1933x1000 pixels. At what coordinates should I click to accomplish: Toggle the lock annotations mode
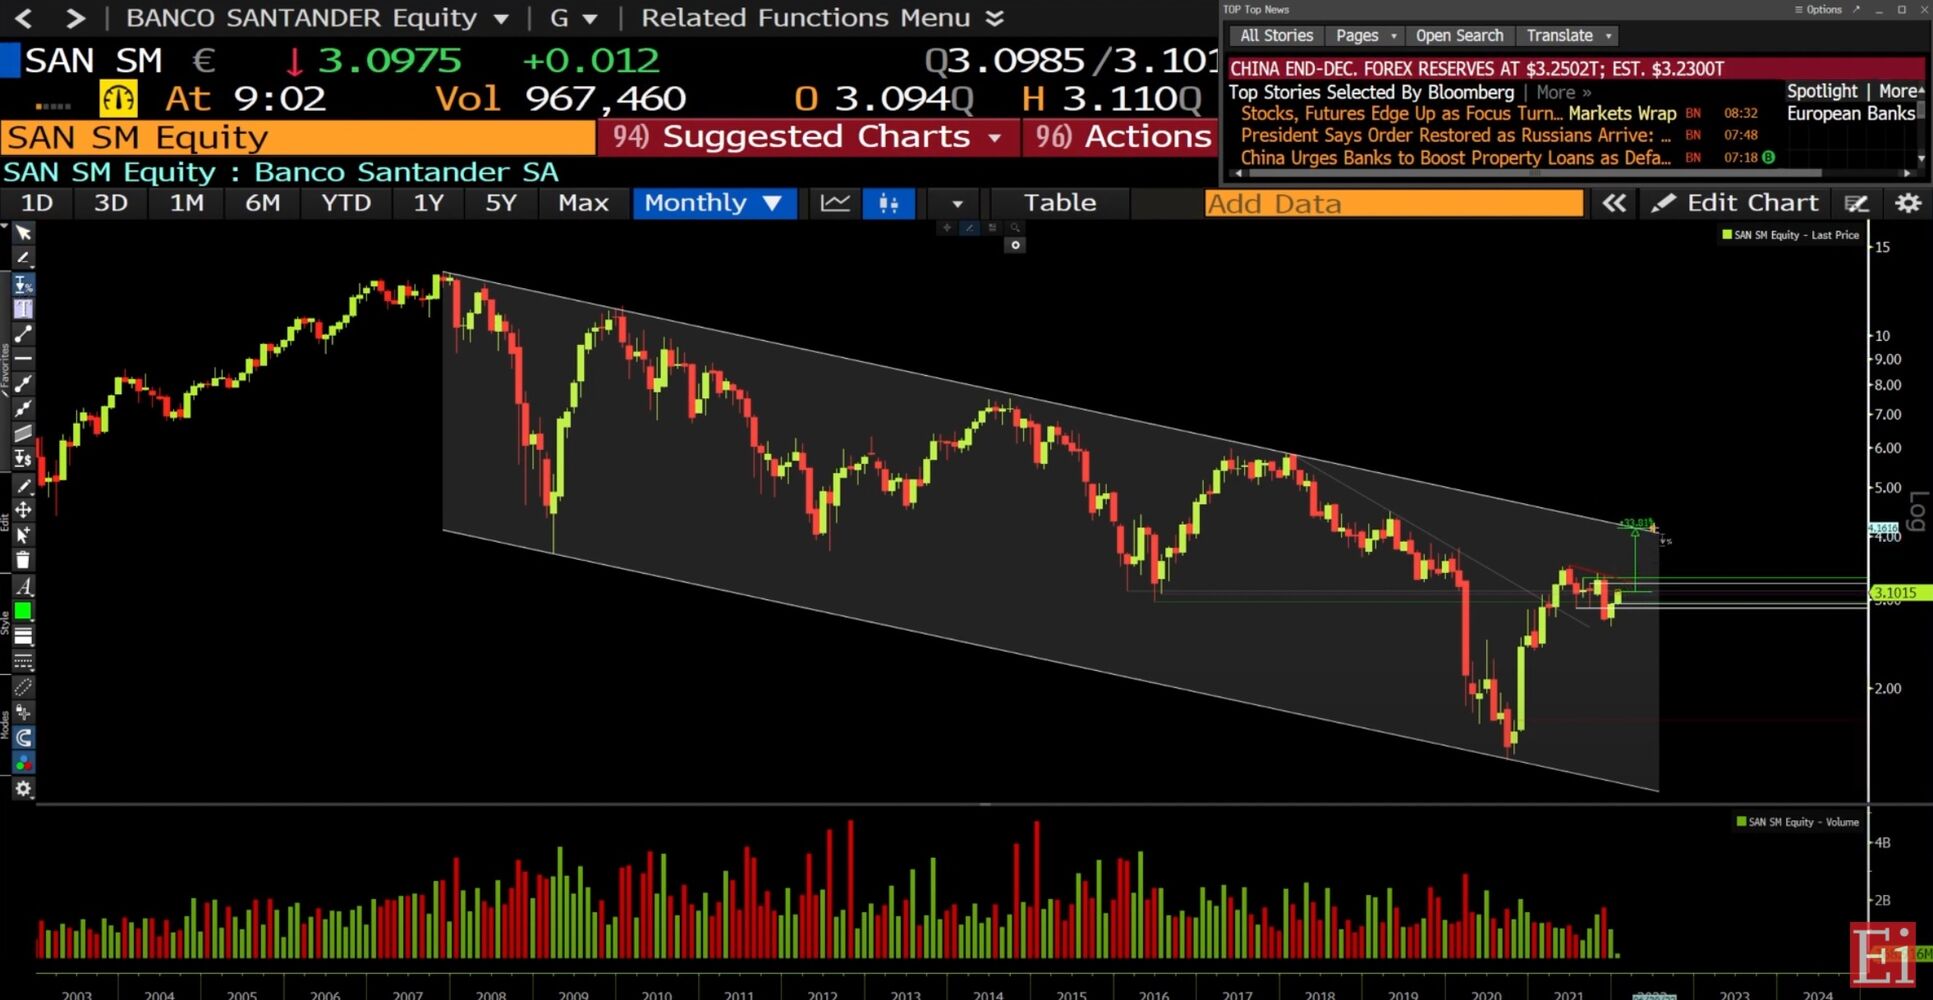pos(23,713)
